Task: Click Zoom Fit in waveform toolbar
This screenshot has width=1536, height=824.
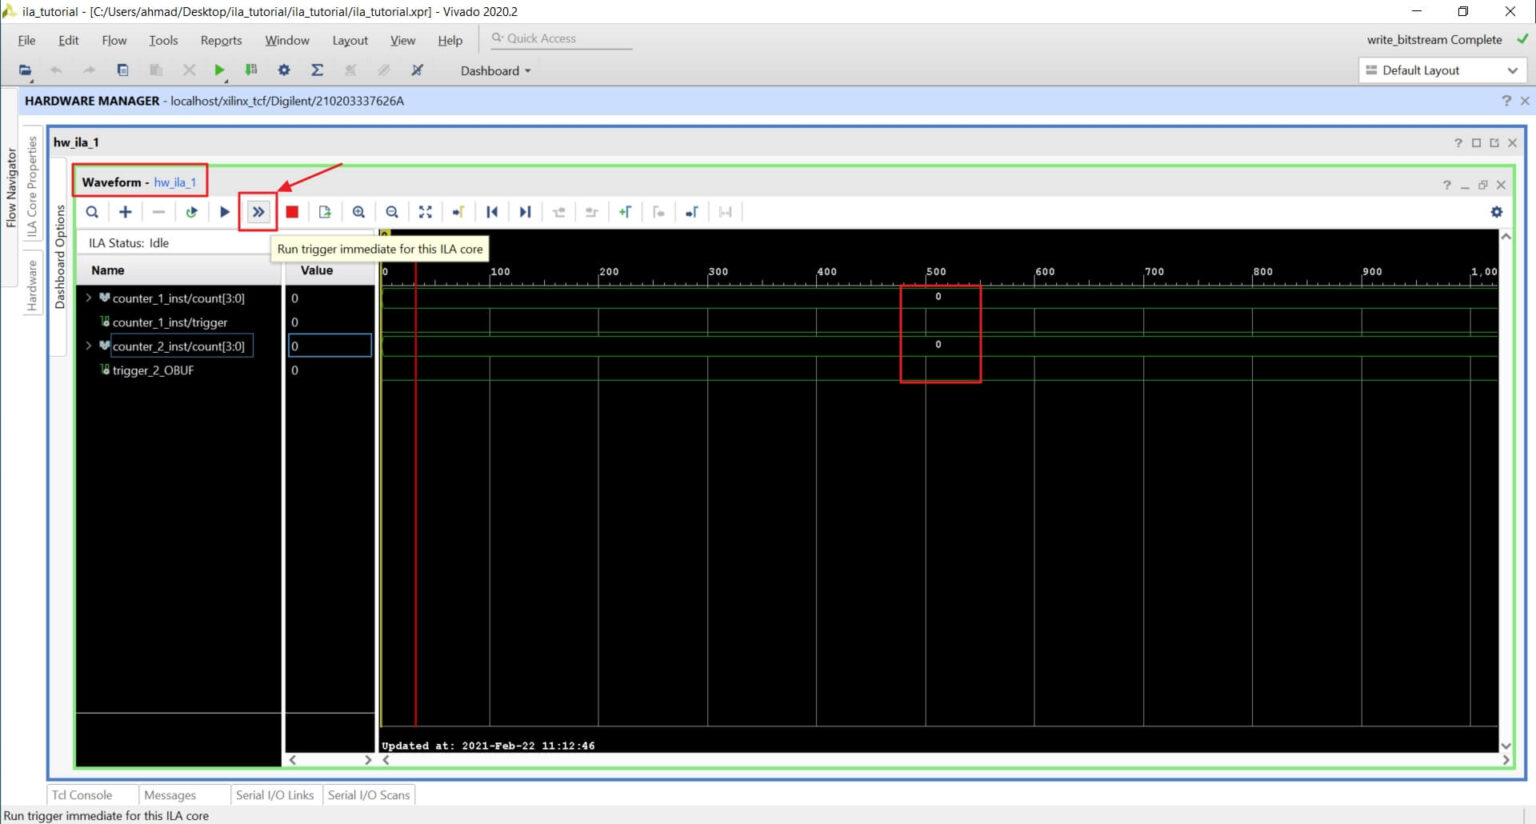Action: click(425, 212)
